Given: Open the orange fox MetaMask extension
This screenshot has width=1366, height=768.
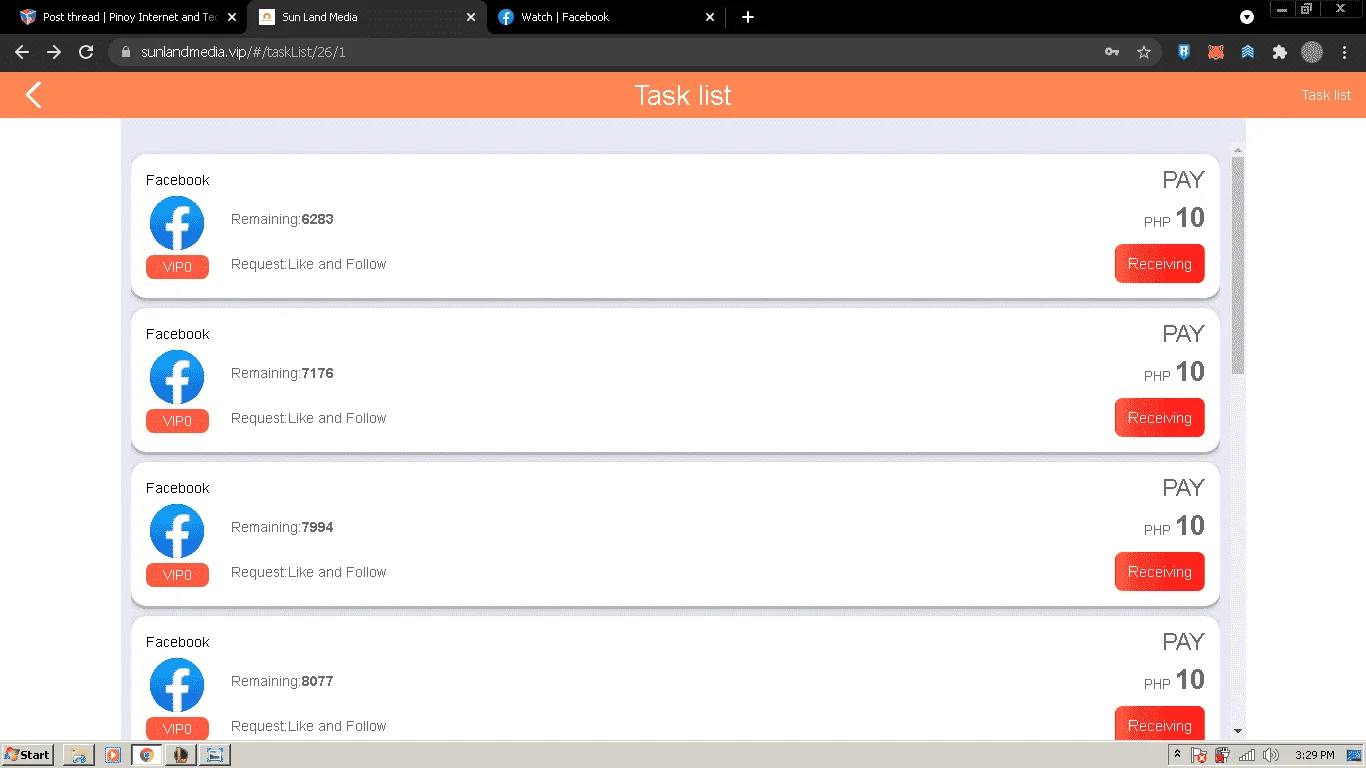Looking at the screenshot, I should tap(1216, 52).
